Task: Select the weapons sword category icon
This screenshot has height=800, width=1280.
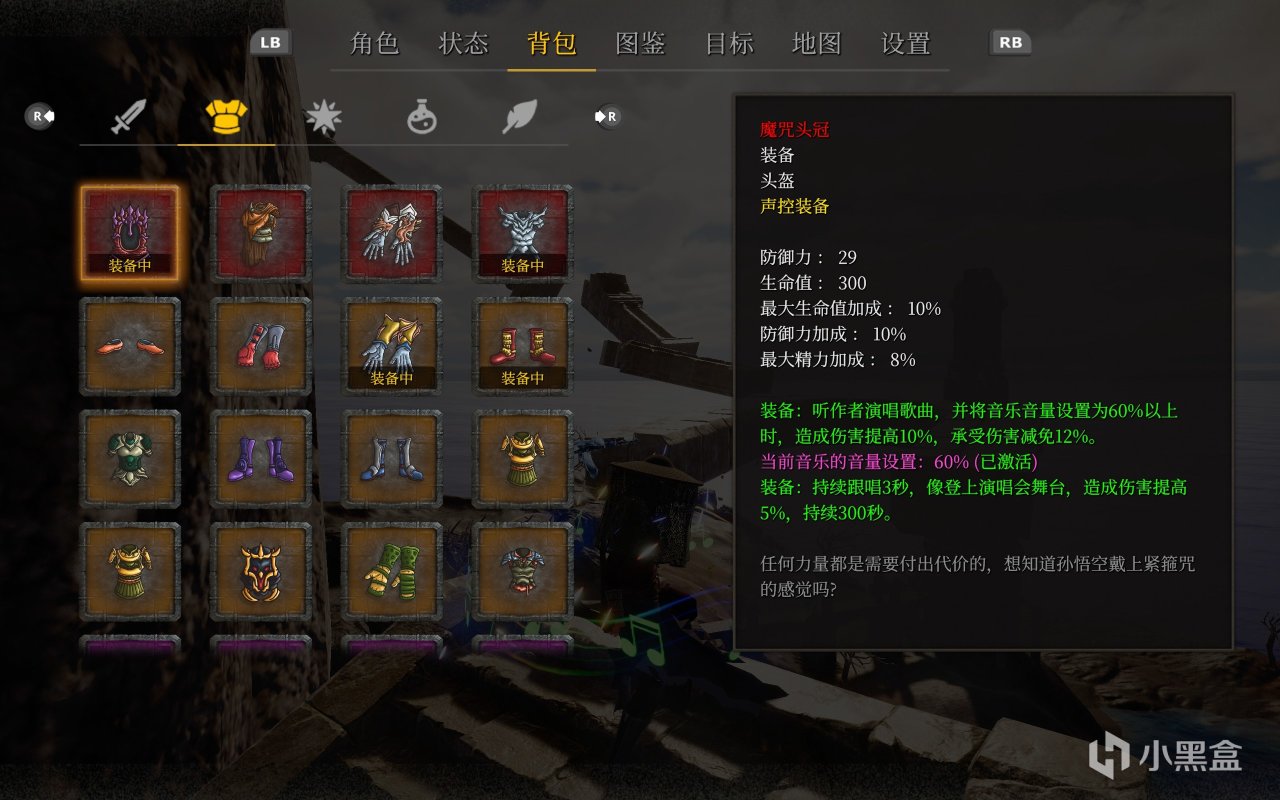Action: pos(128,117)
